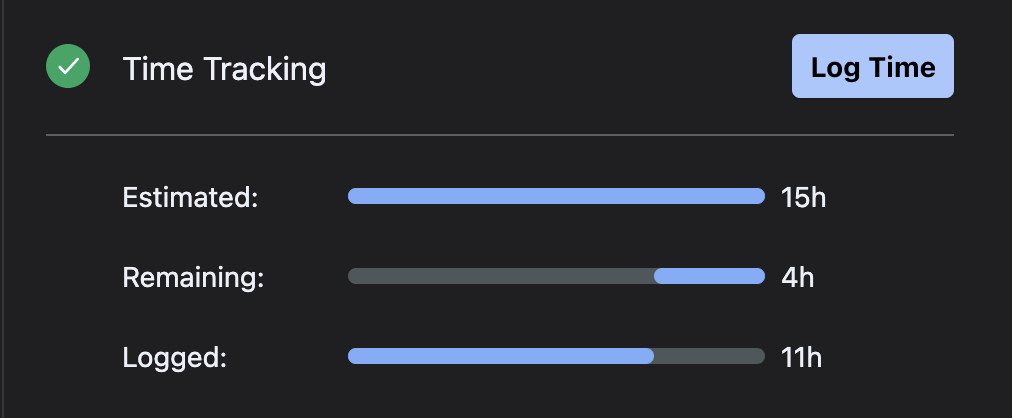Screen dimensions: 1012x418
Task: Click where the Logged bar fill ends
Action: click(x=653, y=356)
